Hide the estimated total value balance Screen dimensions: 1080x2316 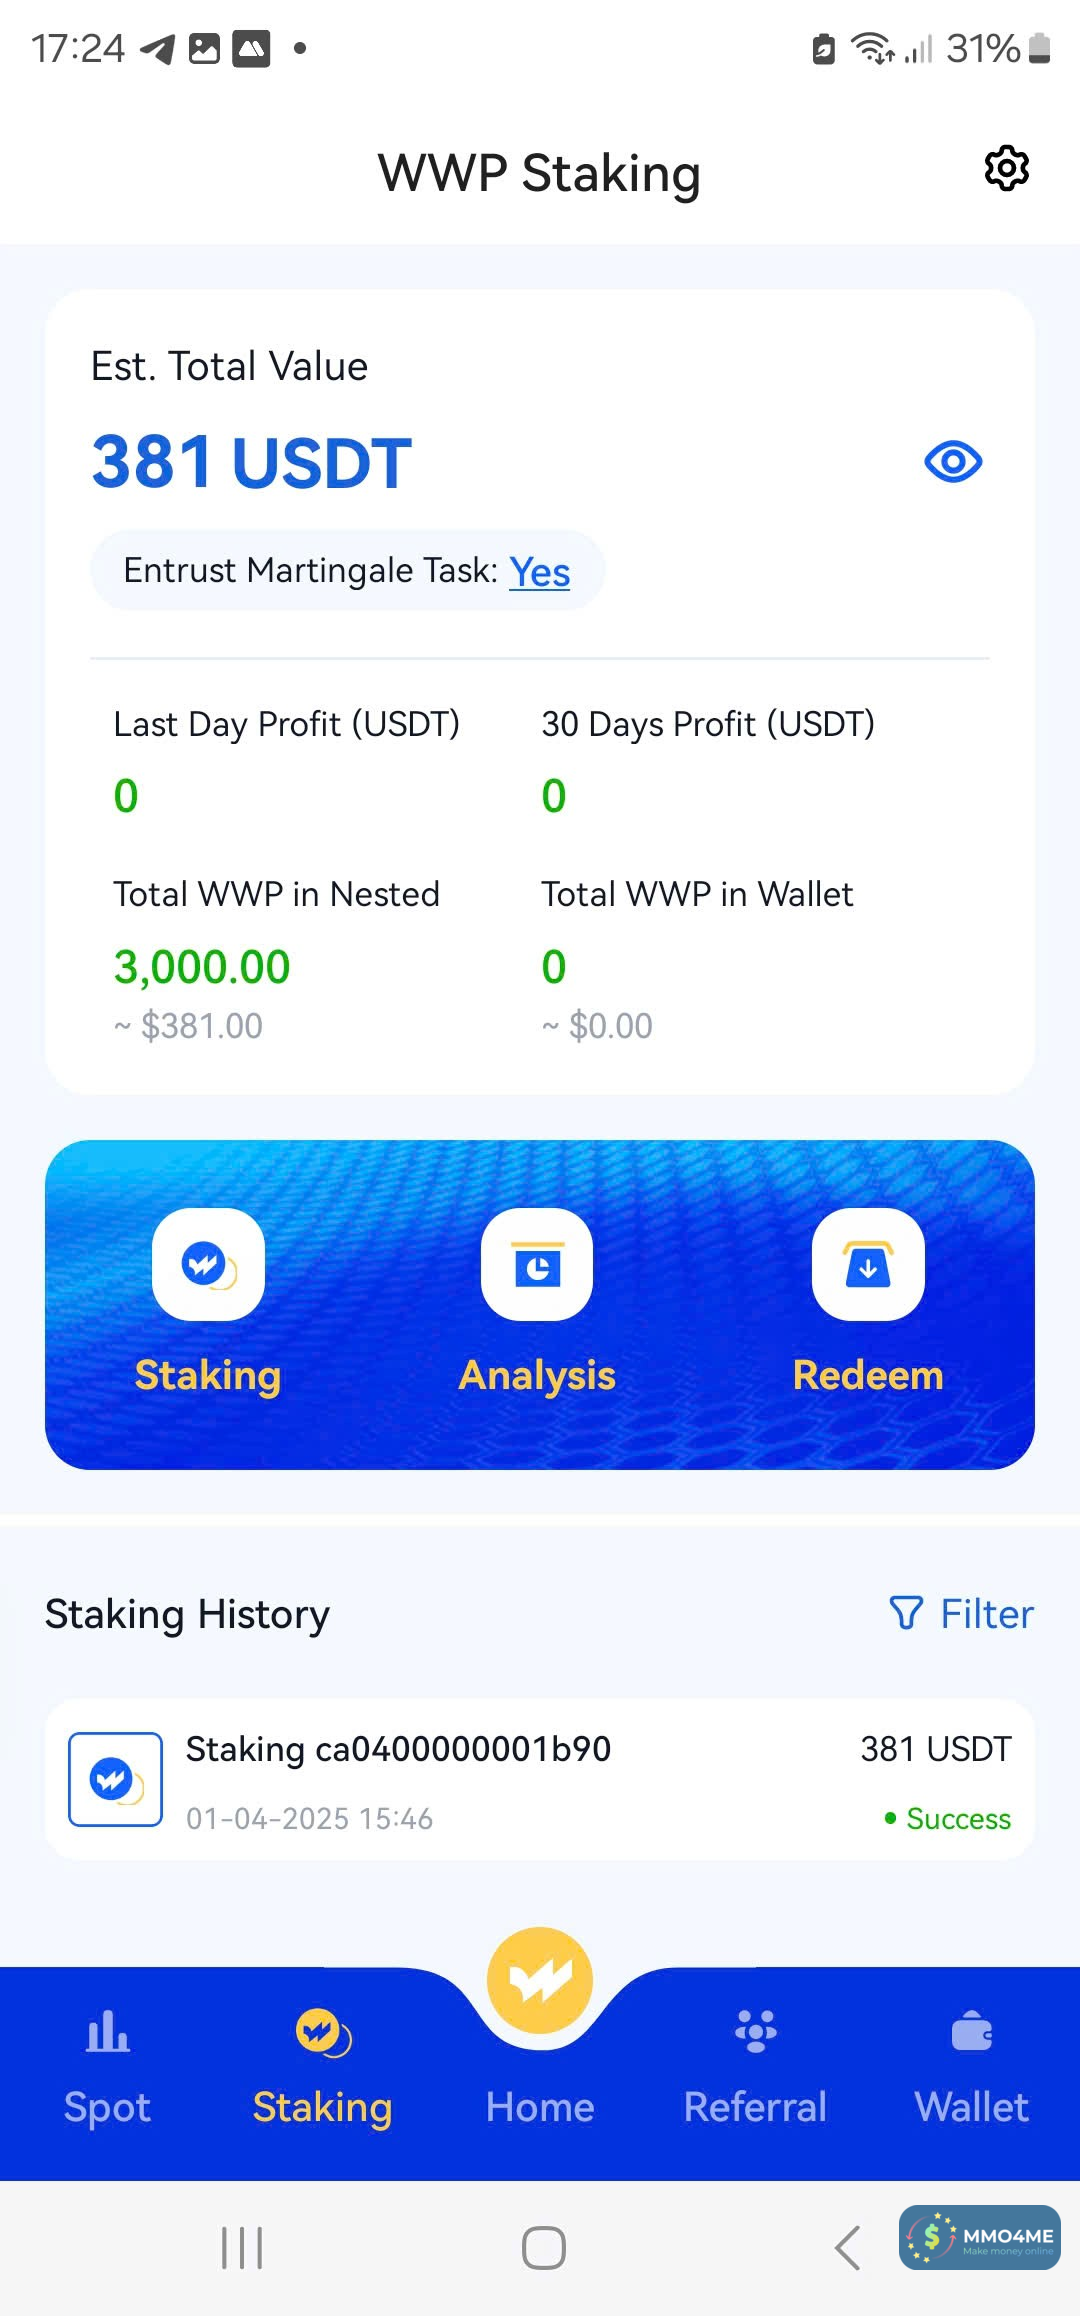(x=953, y=462)
